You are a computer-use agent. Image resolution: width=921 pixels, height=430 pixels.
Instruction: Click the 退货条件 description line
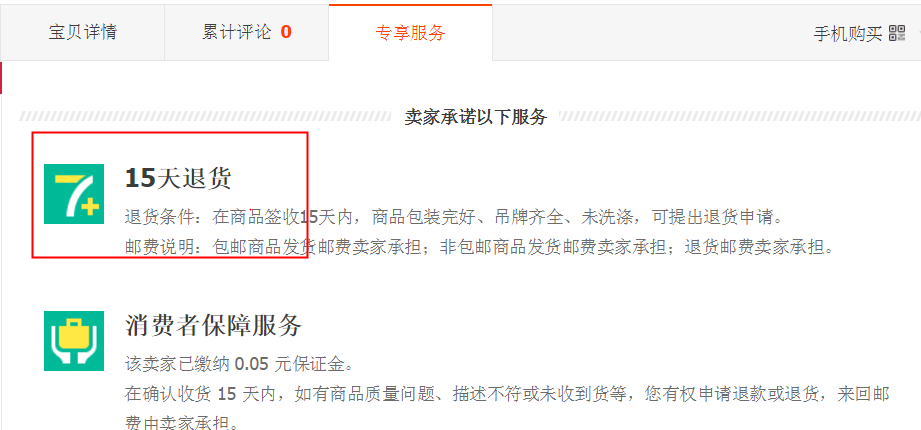pos(455,218)
